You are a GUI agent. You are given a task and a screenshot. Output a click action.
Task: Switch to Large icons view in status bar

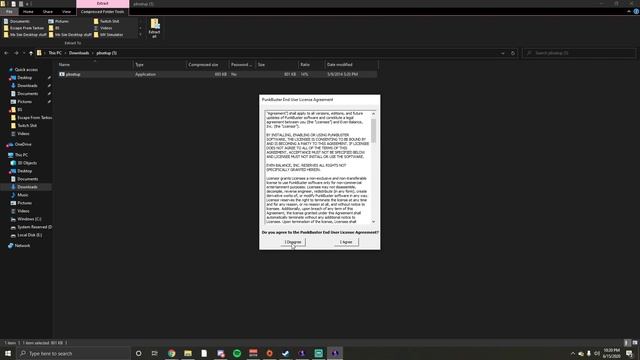click(635, 343)
